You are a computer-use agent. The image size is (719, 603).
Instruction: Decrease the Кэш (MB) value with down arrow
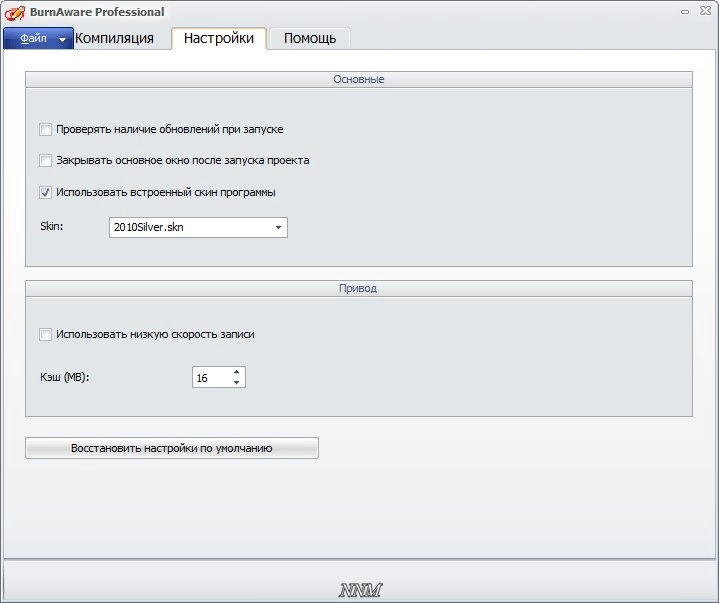tap(236, 382)
